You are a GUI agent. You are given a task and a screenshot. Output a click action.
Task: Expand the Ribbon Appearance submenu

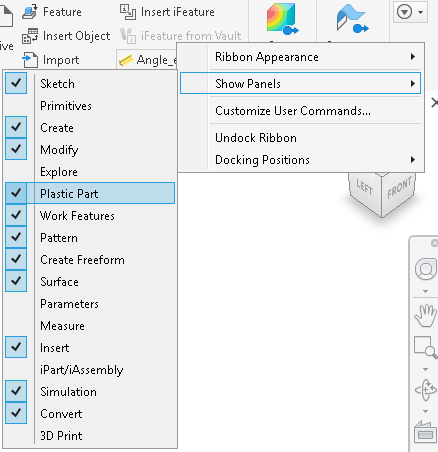(x=301, y=57)
